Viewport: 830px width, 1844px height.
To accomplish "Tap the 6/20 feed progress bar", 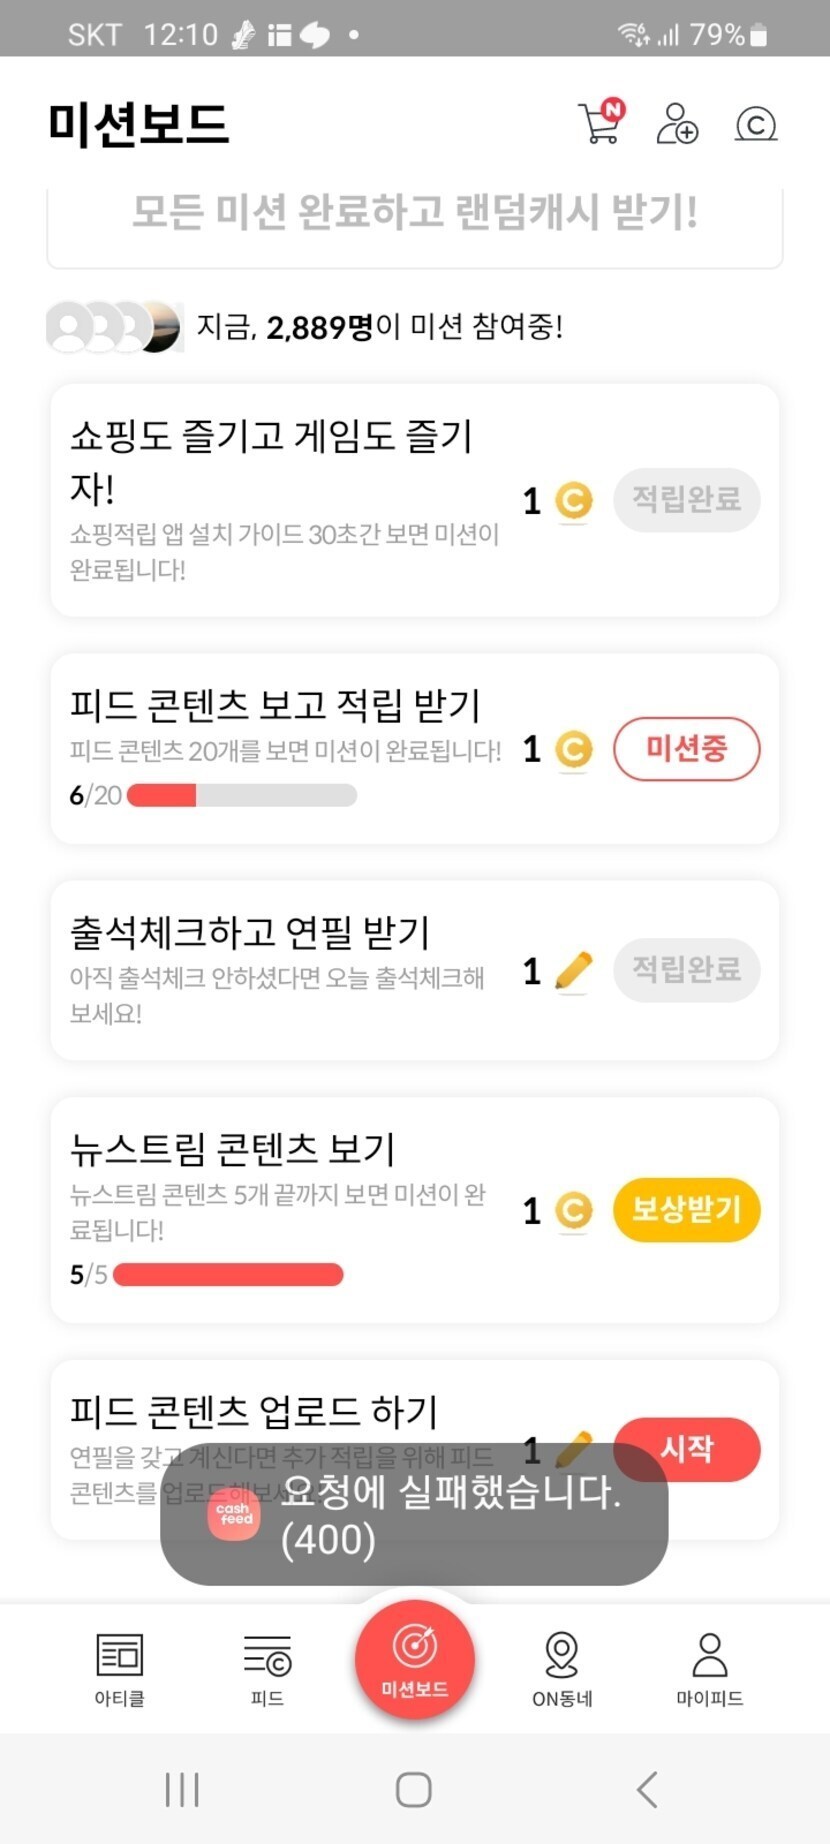I will (242, 796).
